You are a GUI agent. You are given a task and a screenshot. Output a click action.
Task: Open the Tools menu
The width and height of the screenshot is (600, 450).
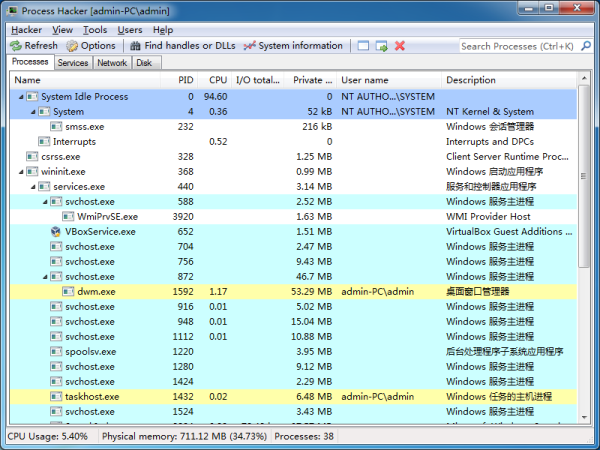(95, 30)
